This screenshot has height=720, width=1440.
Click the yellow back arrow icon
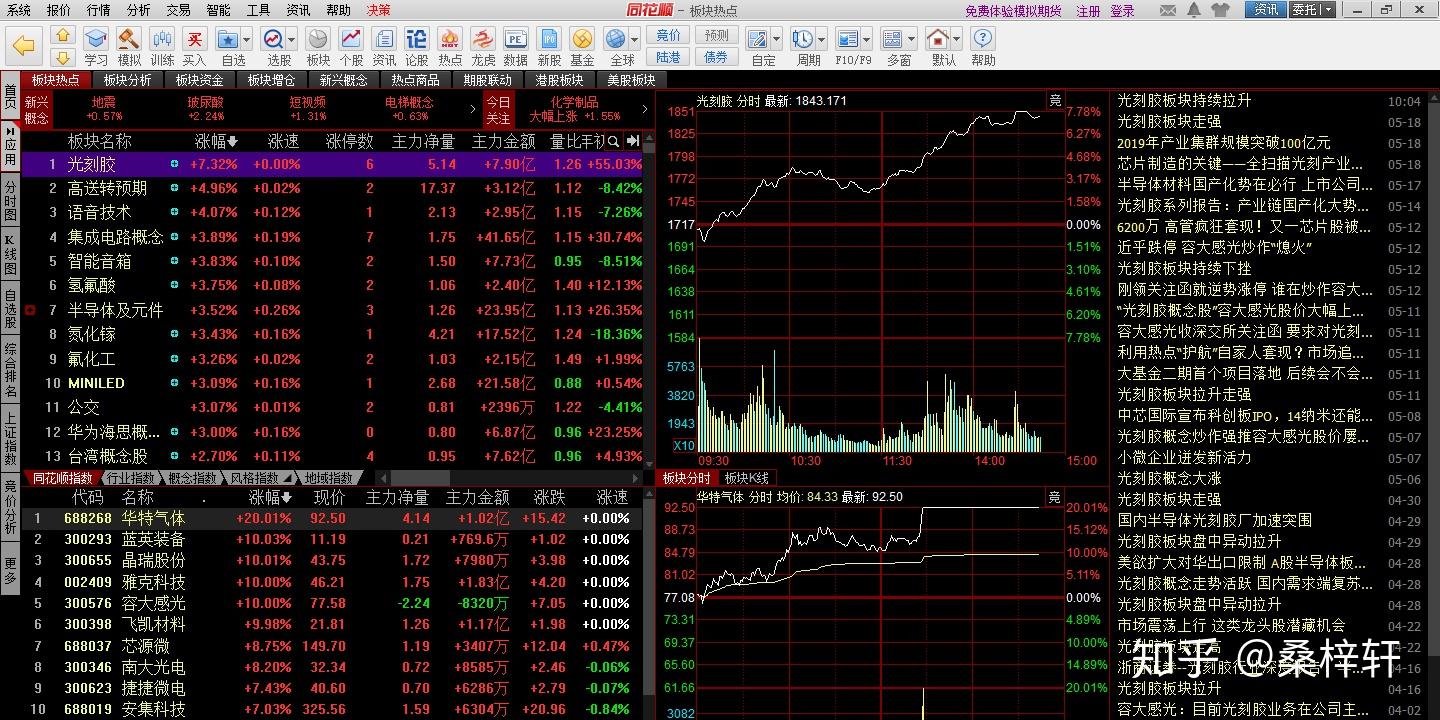23,46
